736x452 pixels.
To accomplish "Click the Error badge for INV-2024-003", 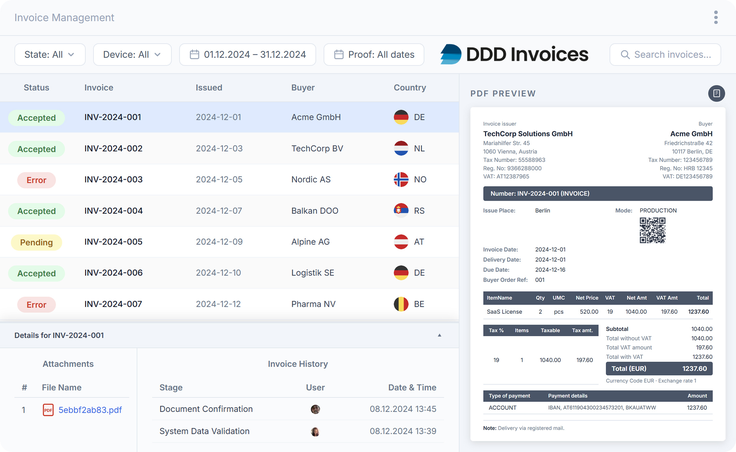I will pos(36,180).
